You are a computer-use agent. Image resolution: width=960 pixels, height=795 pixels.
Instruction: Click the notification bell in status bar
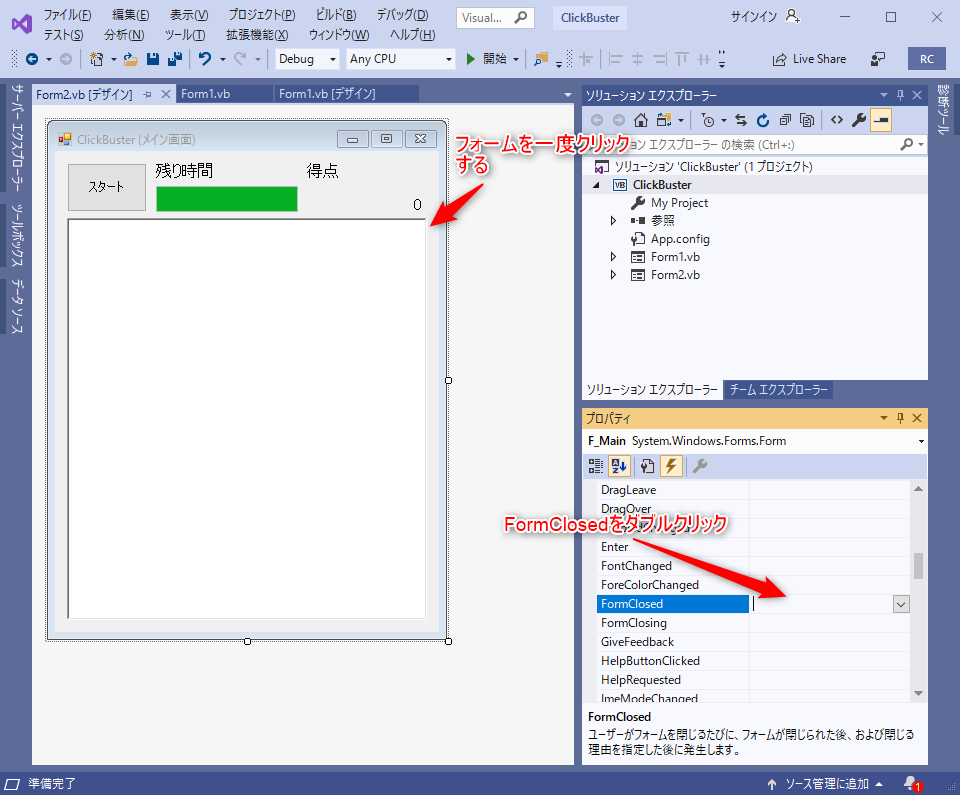click(912, 783)
